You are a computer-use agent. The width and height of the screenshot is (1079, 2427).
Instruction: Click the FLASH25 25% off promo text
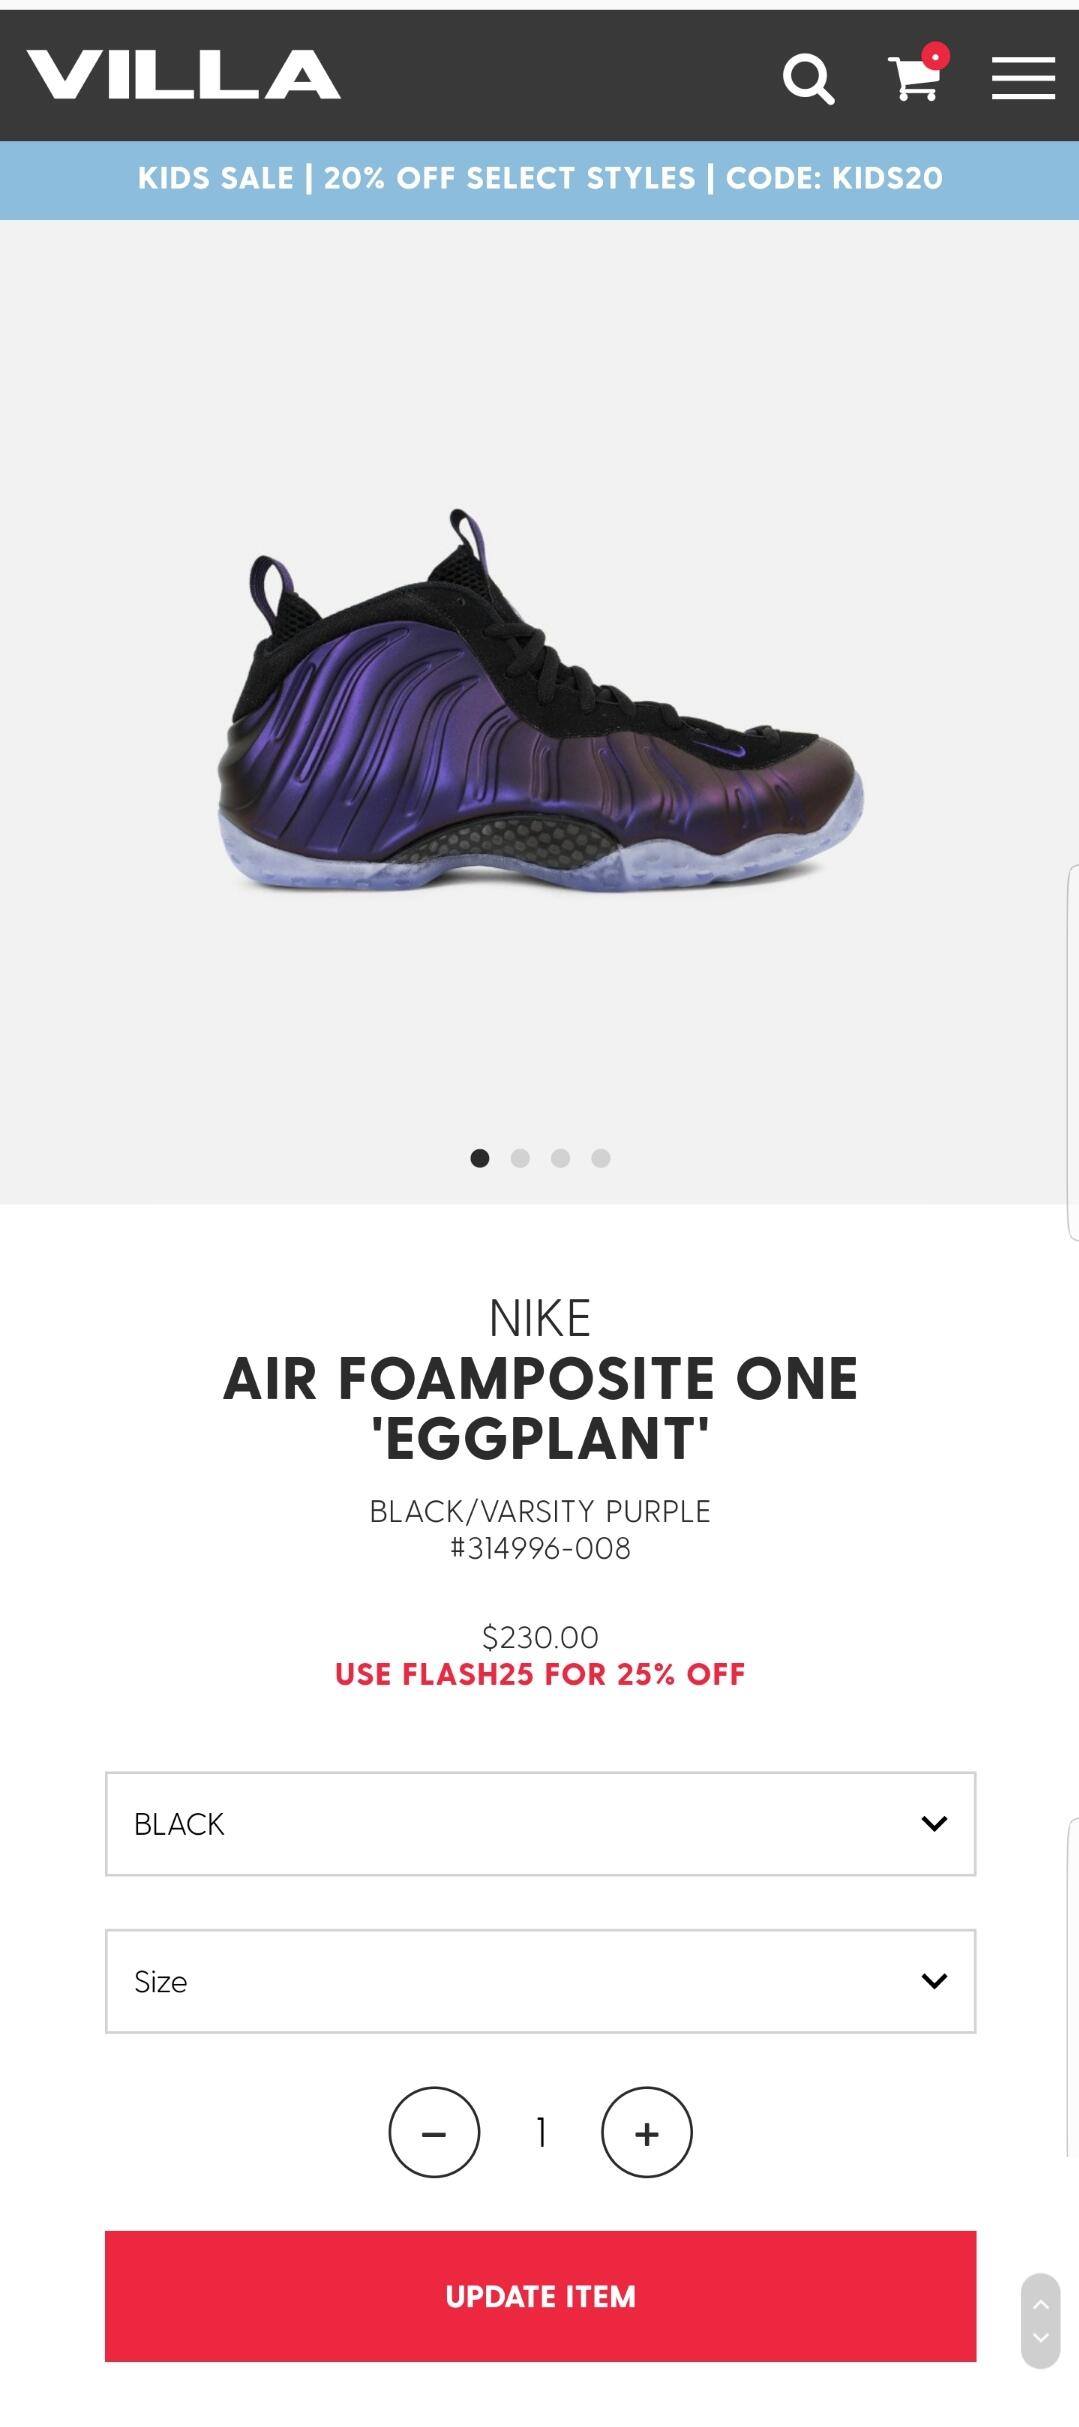tap(540, 1675)
